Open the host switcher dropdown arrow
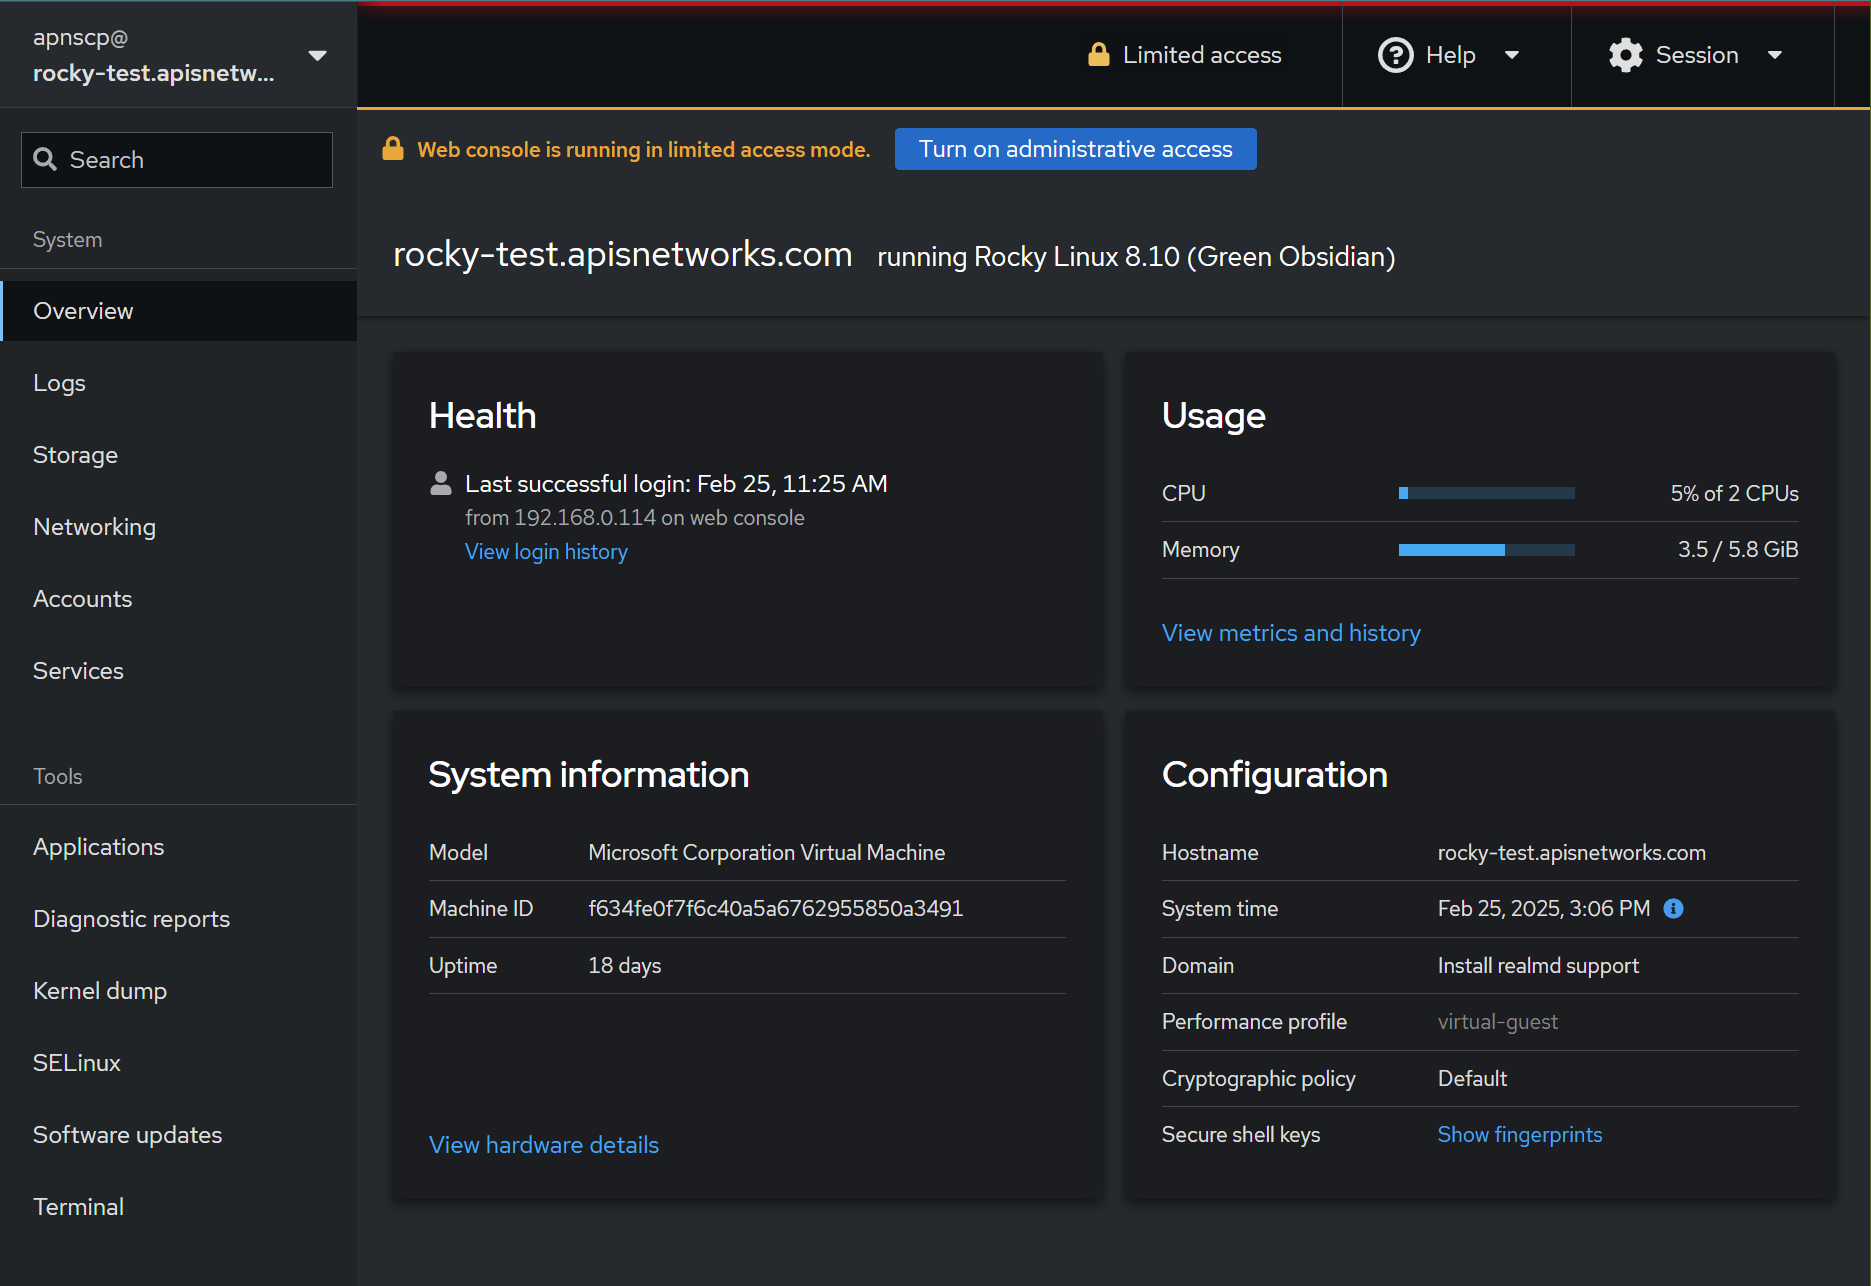The height and width of the screenshot is (1286, 1871). [x=317, y=55]
